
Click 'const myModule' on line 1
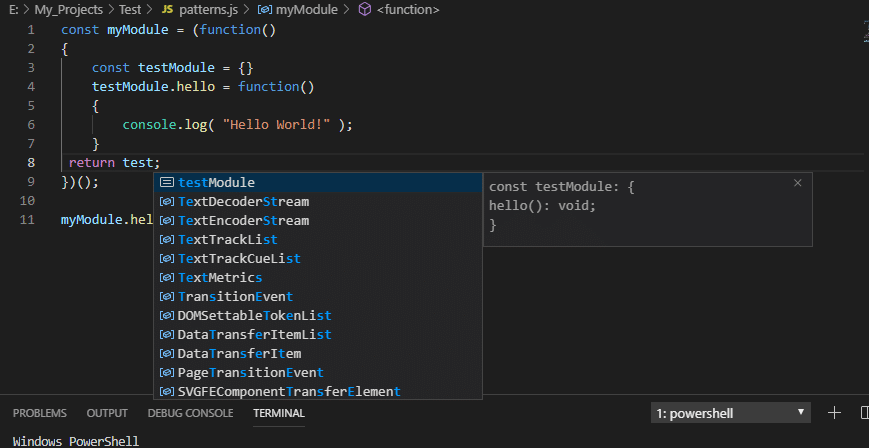pyautogui.click(x=115, y=29)
